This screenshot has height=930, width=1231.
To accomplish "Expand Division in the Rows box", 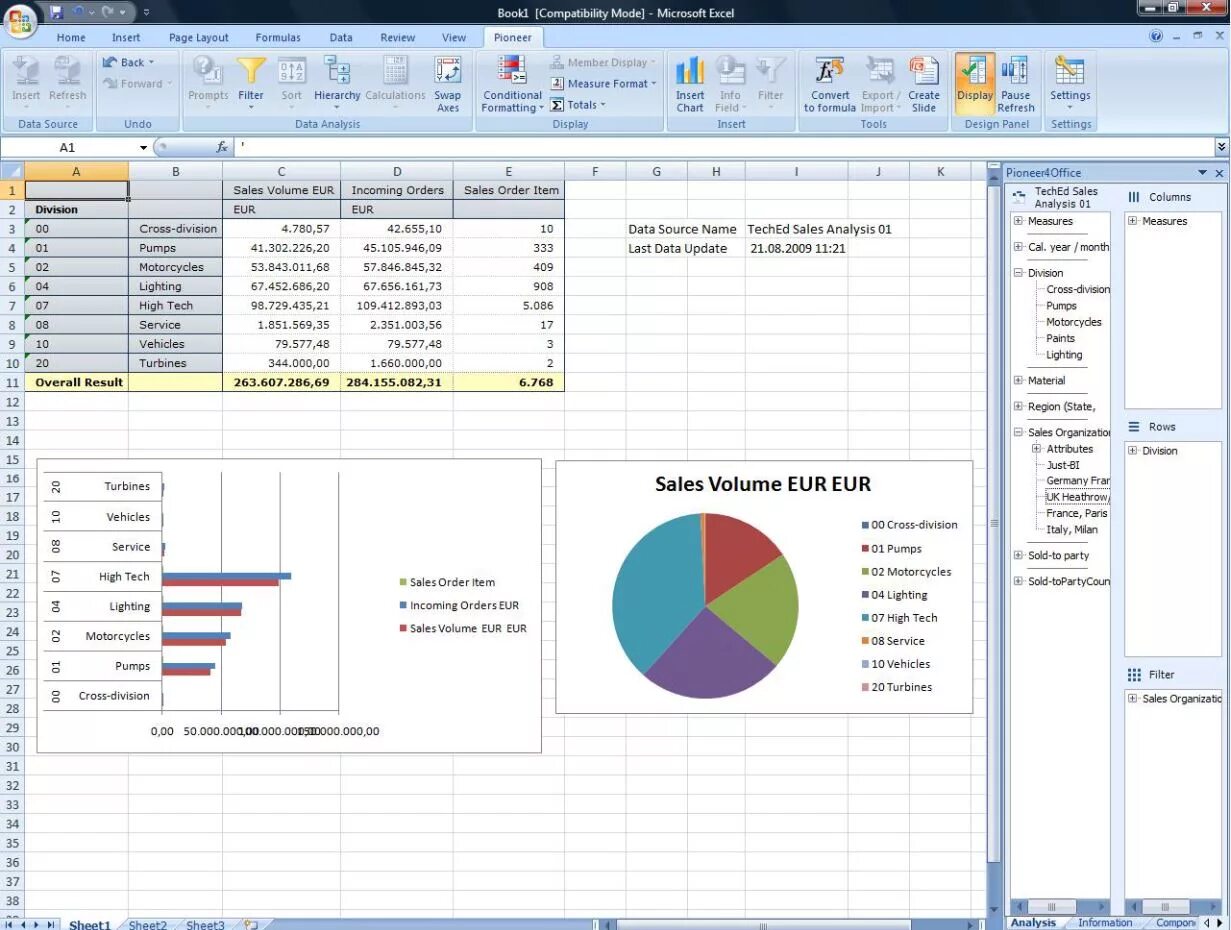I will [1133, 451].
